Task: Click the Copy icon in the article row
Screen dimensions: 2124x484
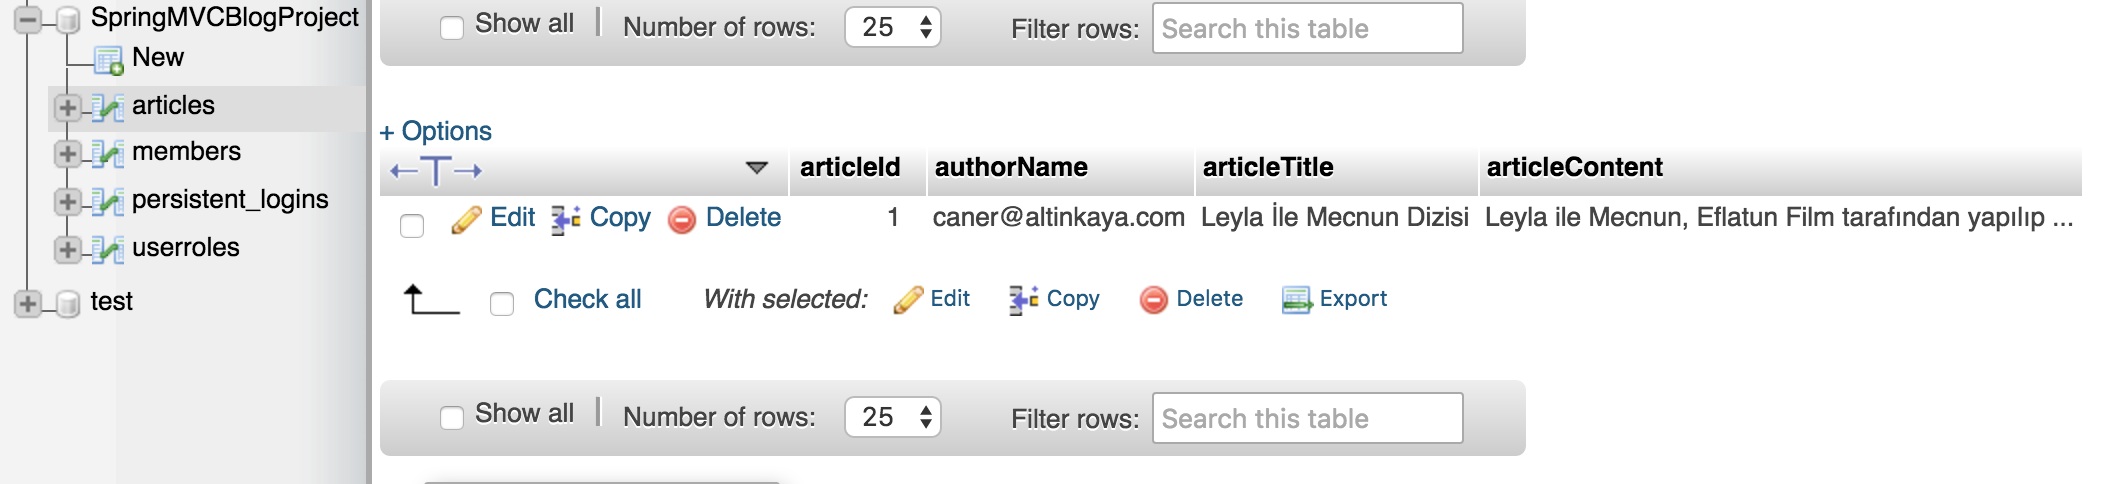Action: coord(566,219)
